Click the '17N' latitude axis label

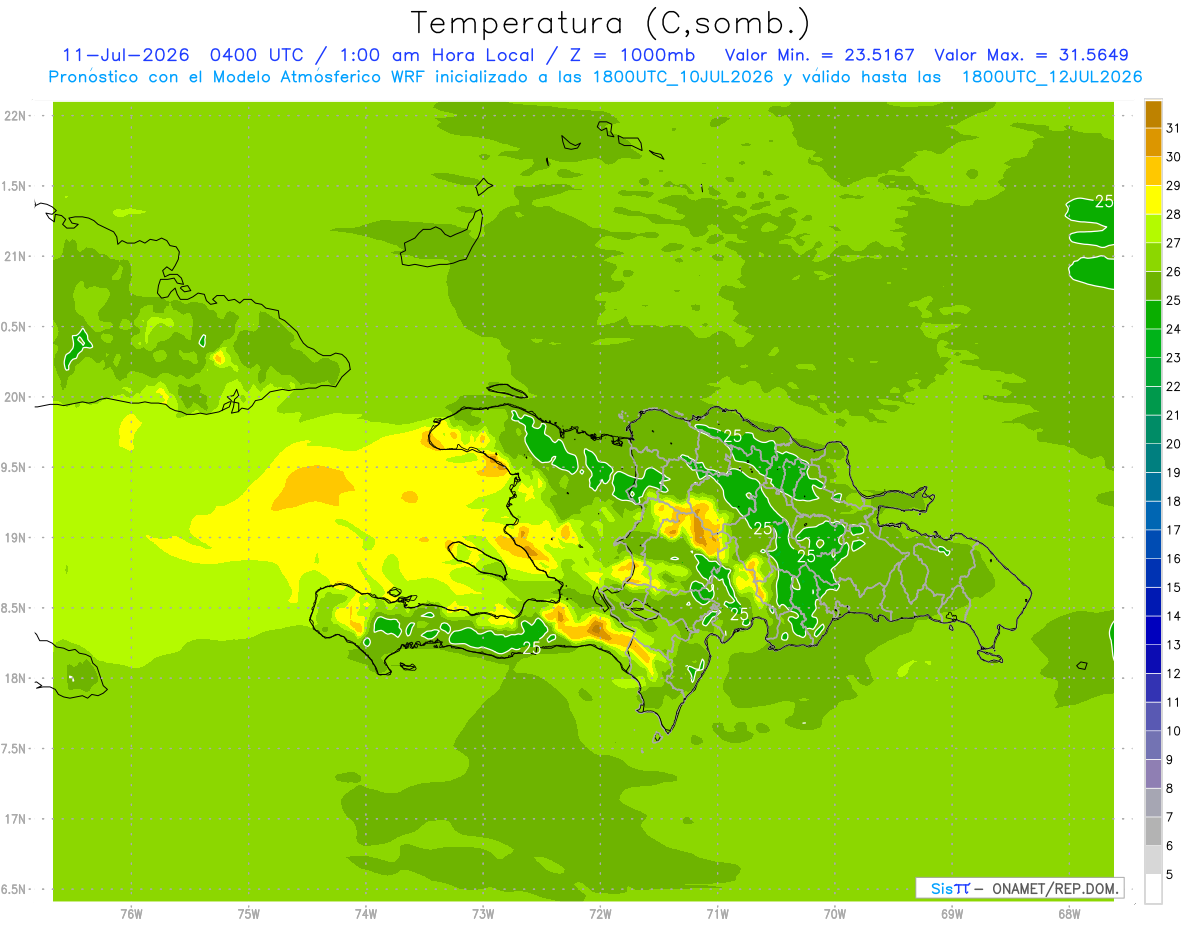coord(17,819)
